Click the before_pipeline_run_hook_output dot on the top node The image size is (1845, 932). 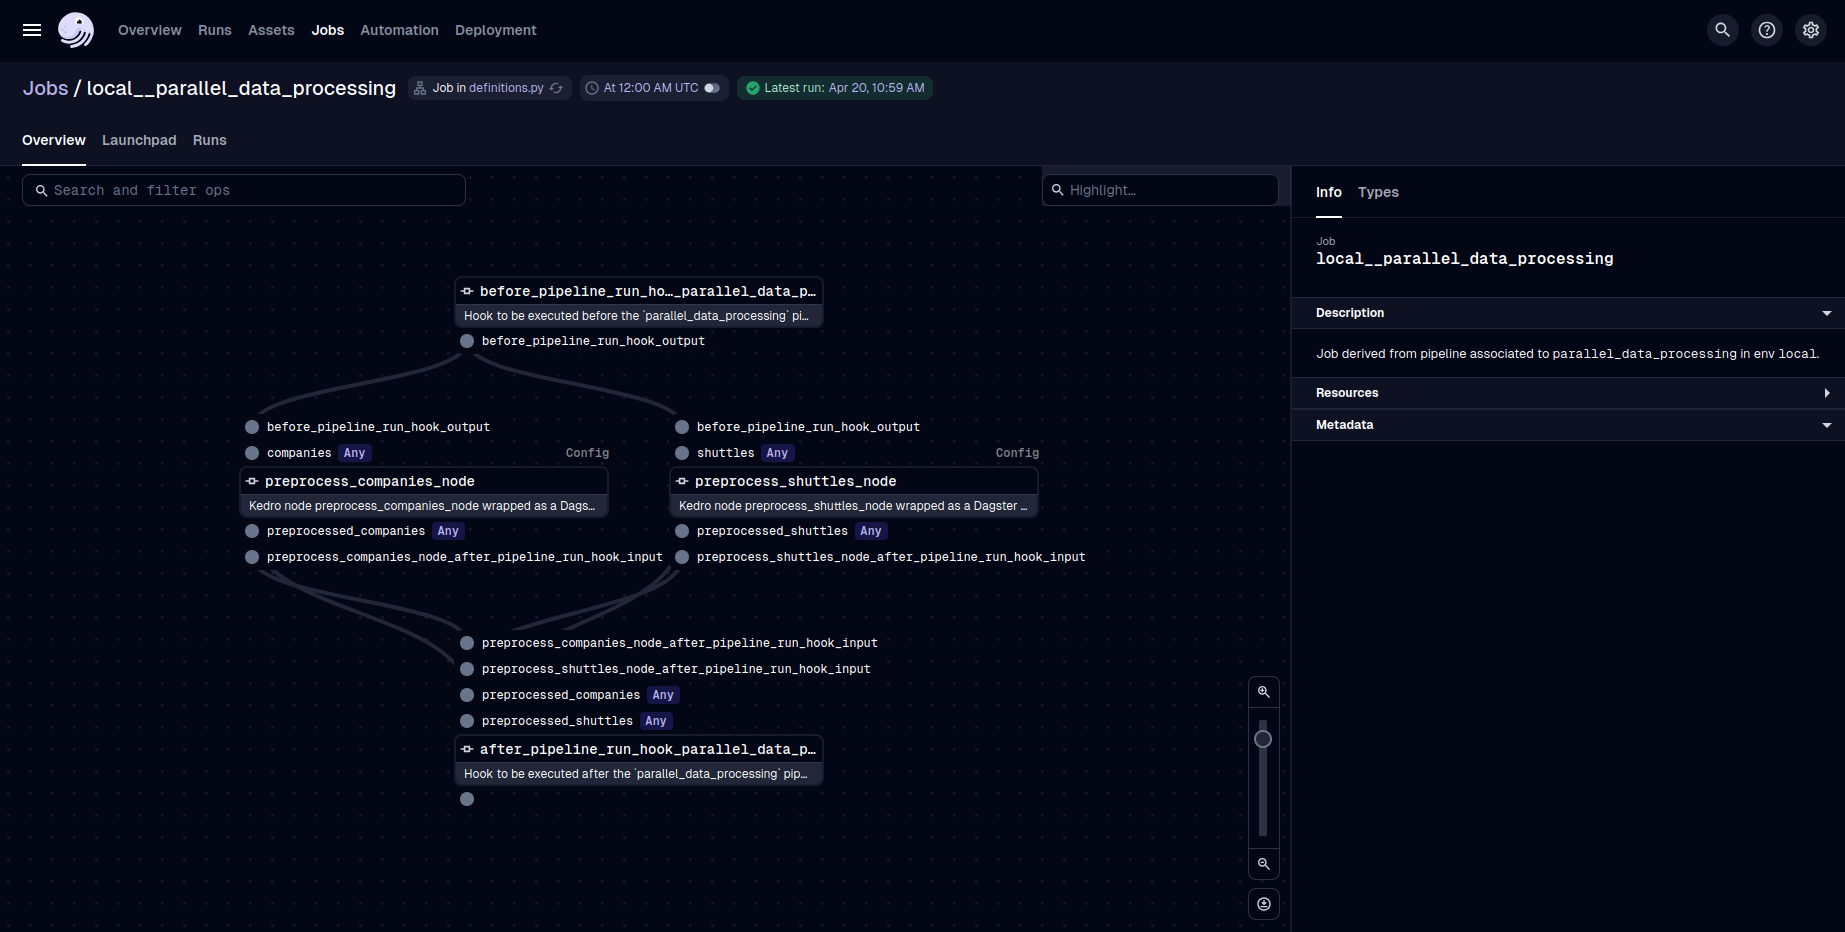pos(467,341)
